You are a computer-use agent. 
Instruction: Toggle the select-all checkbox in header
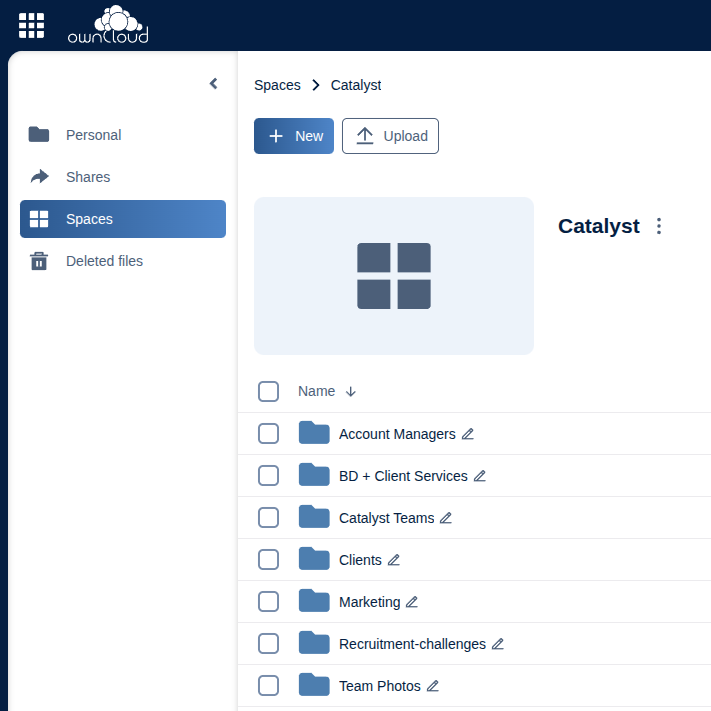(x=268, y=391)
